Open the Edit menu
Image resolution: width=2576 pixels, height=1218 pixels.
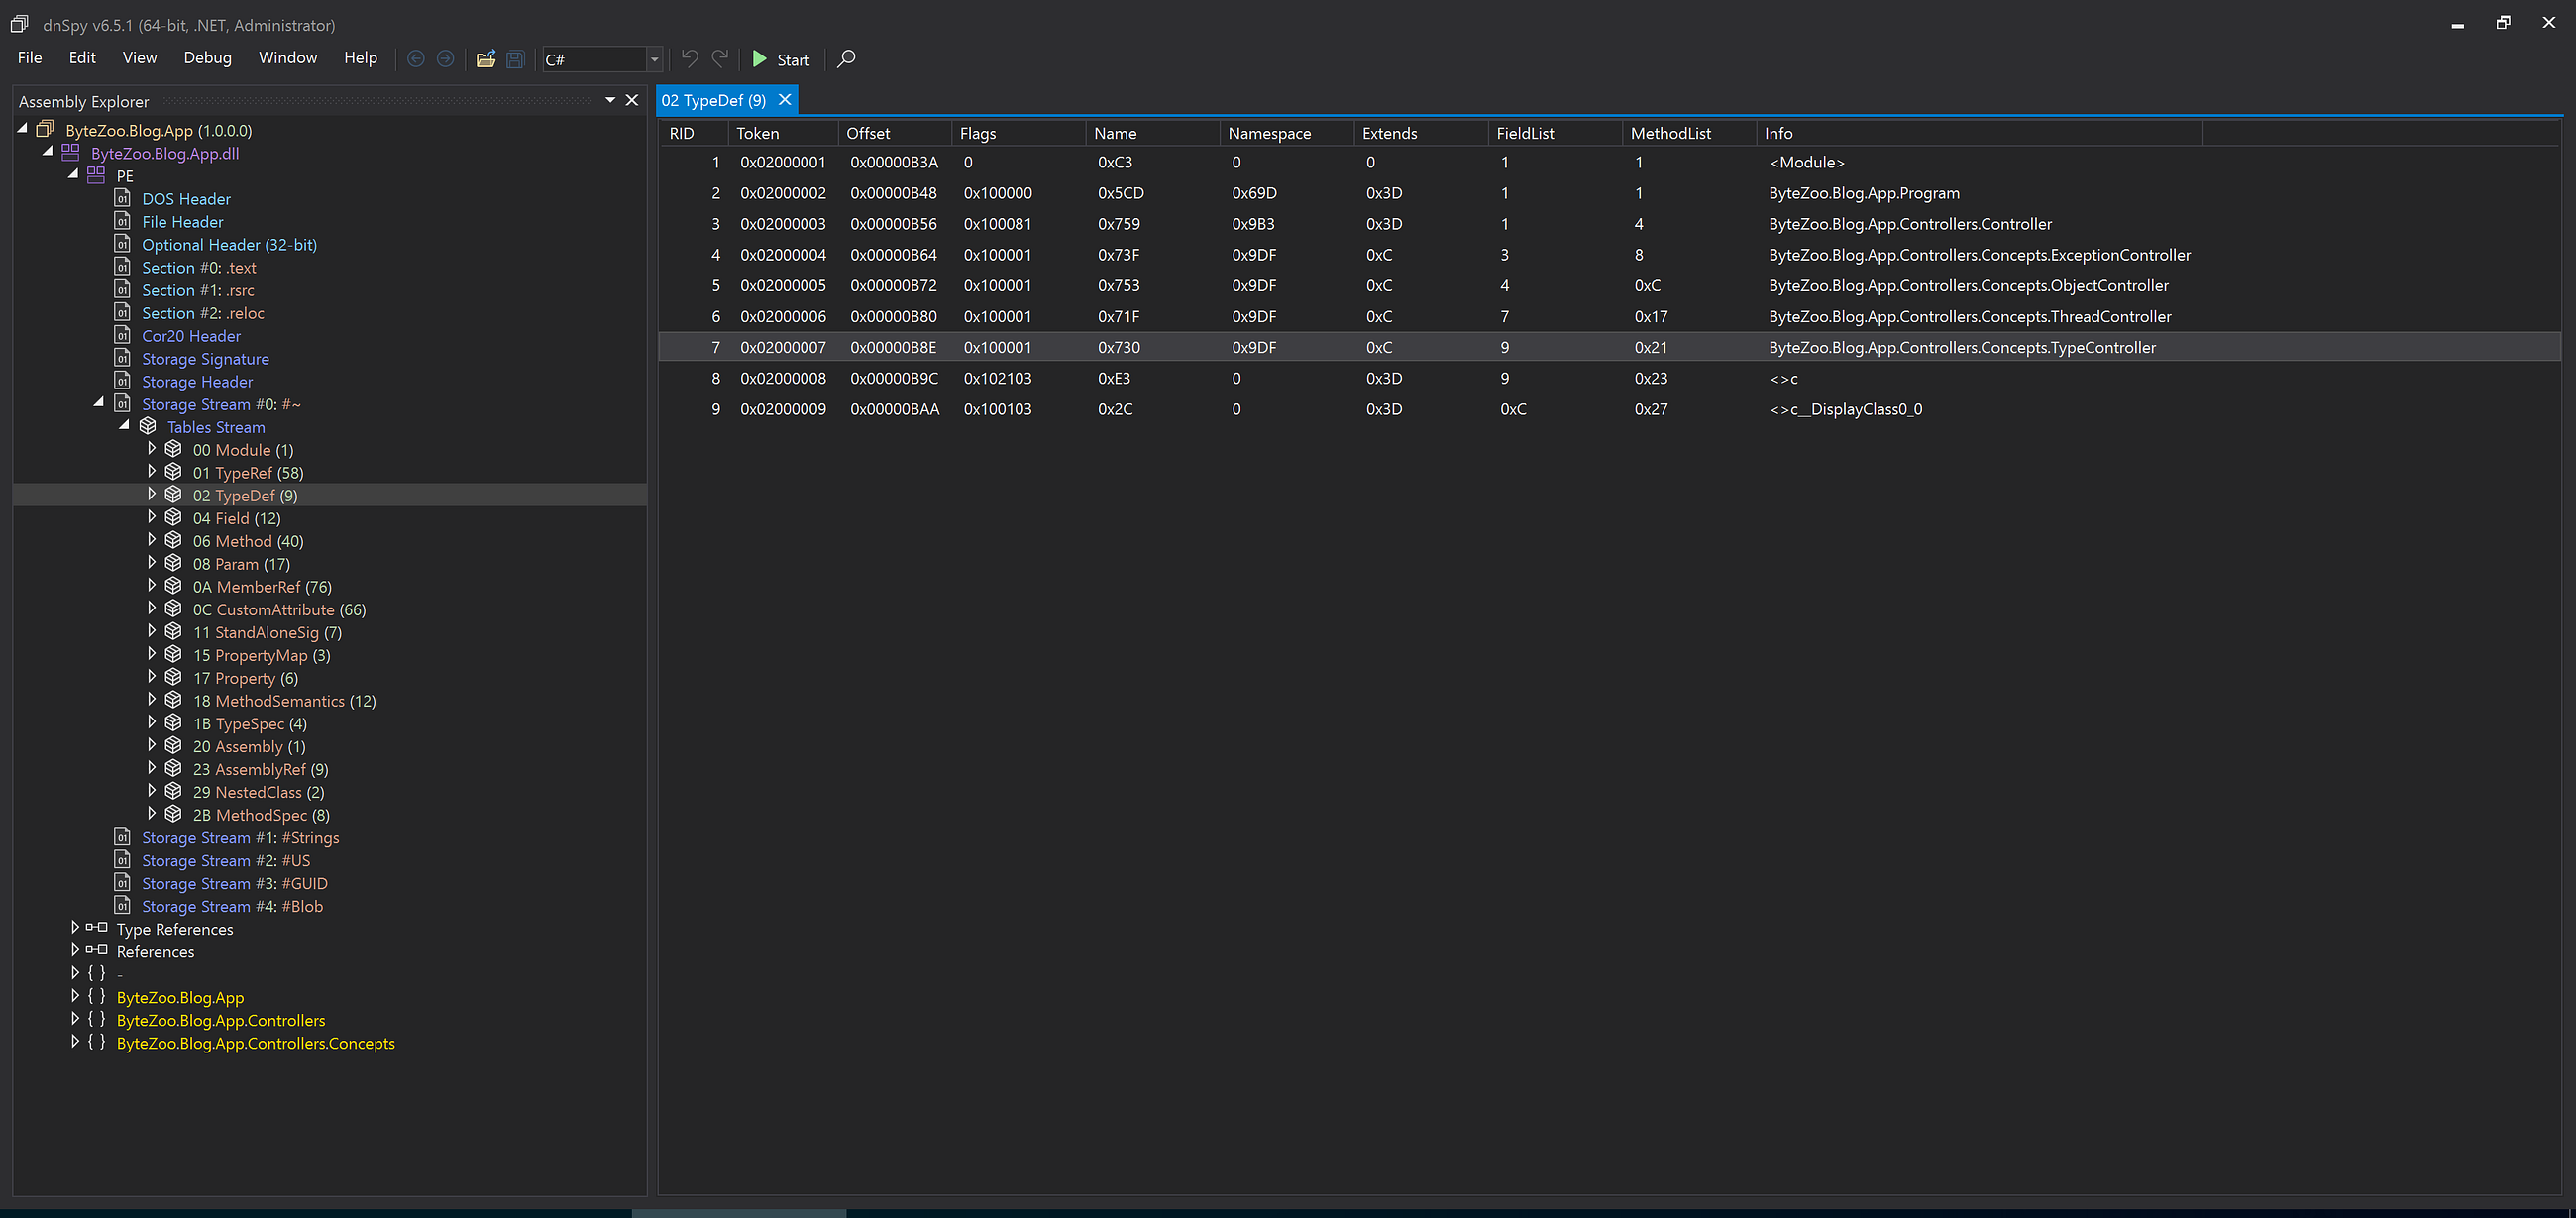[82, 58]
